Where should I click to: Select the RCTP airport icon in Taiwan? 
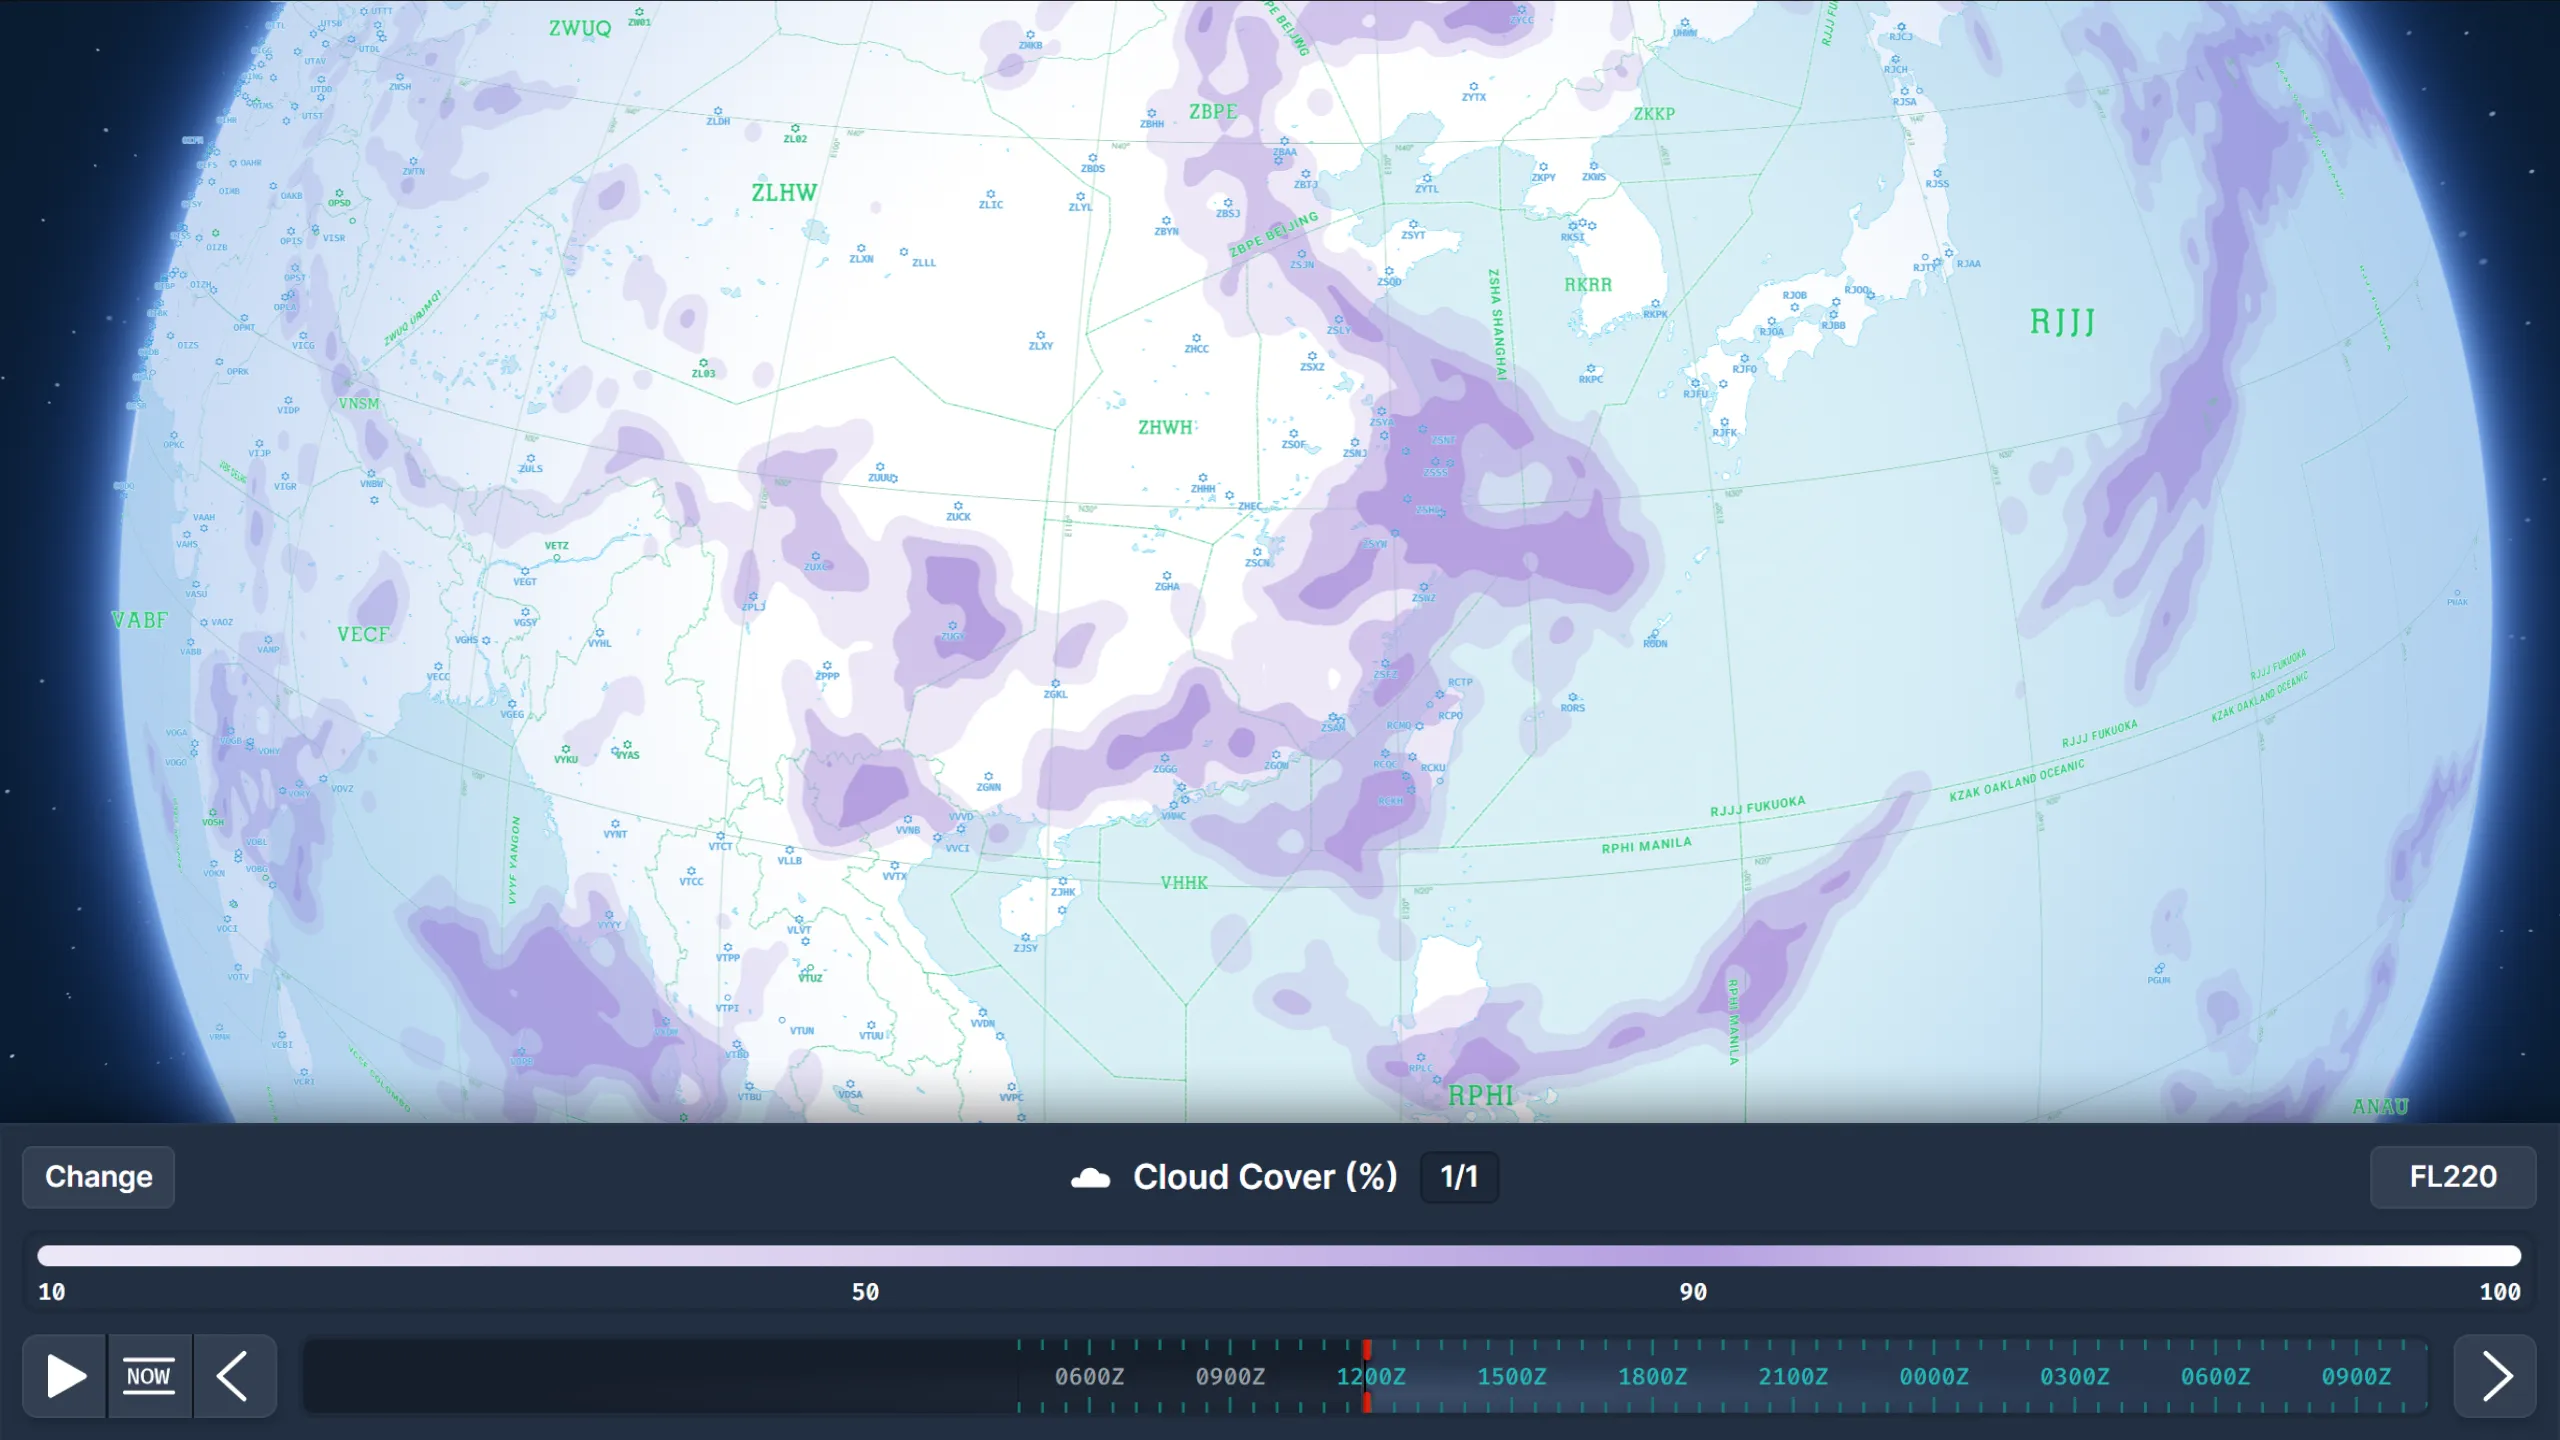[1440, 694]
